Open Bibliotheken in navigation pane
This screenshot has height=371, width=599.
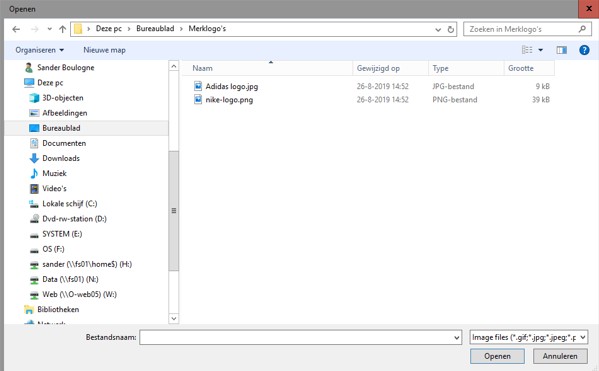tap(58, 309)
